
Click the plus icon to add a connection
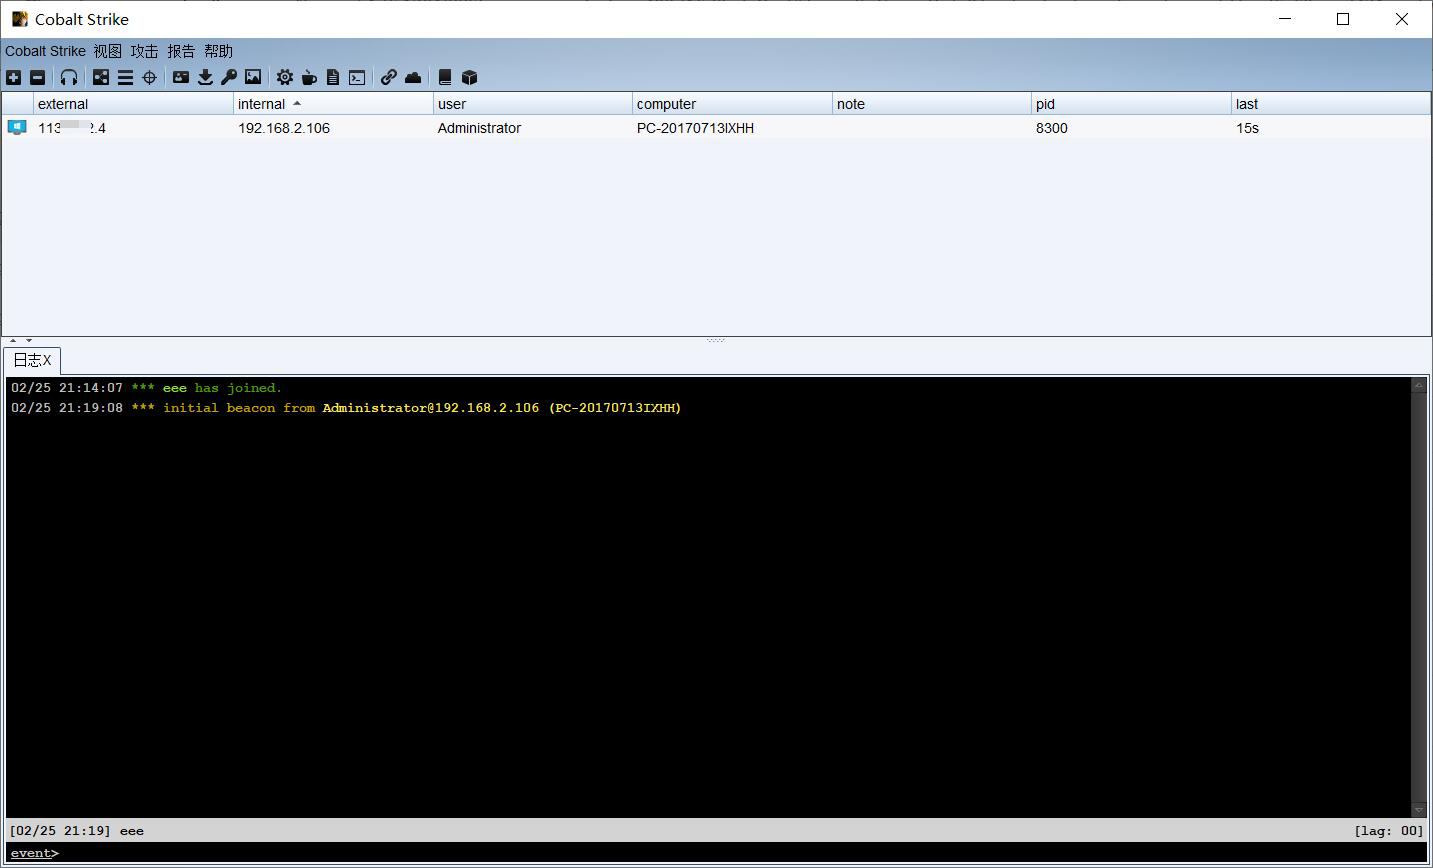click(x=14, y=77)
